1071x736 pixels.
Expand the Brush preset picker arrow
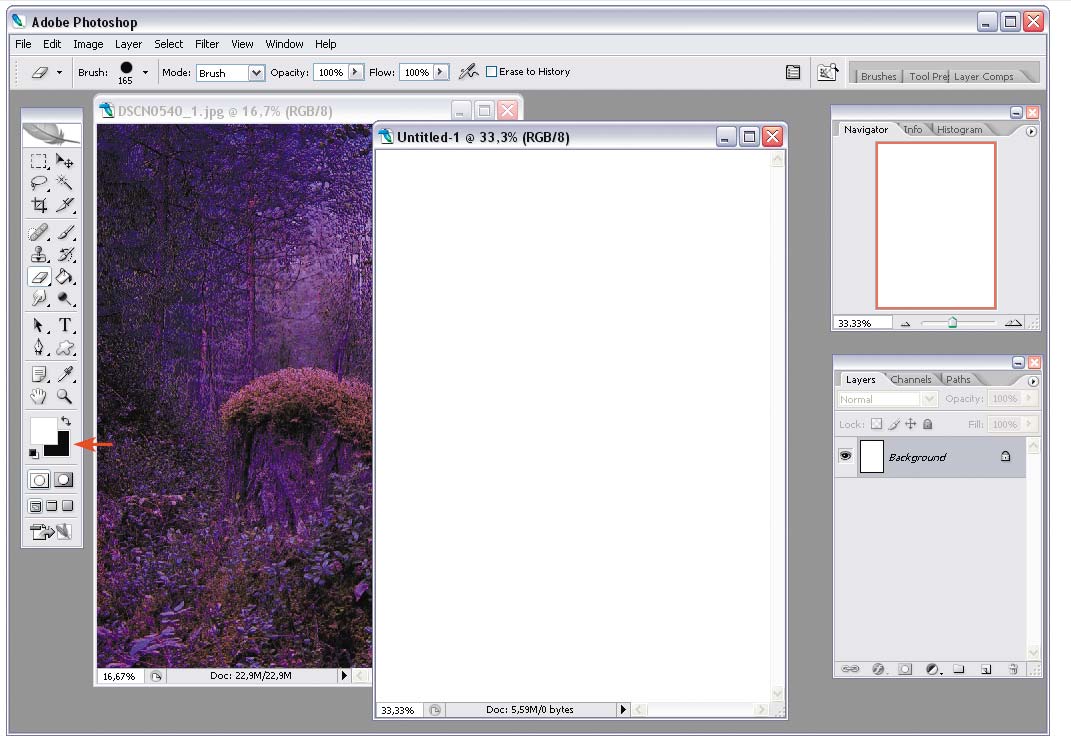[145, 72]
